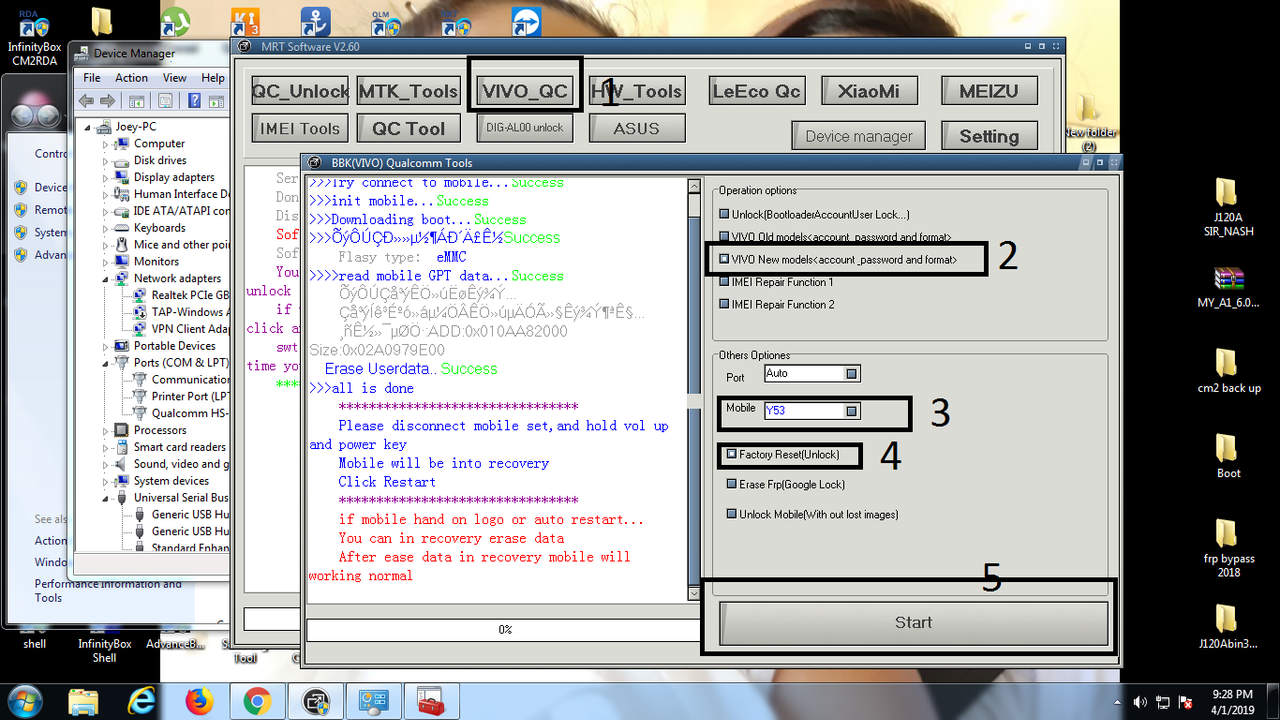The height and width of the screenshot is (720, 1280).
Task: Click the XiaoMi button
Action: (x=868, y=91)
